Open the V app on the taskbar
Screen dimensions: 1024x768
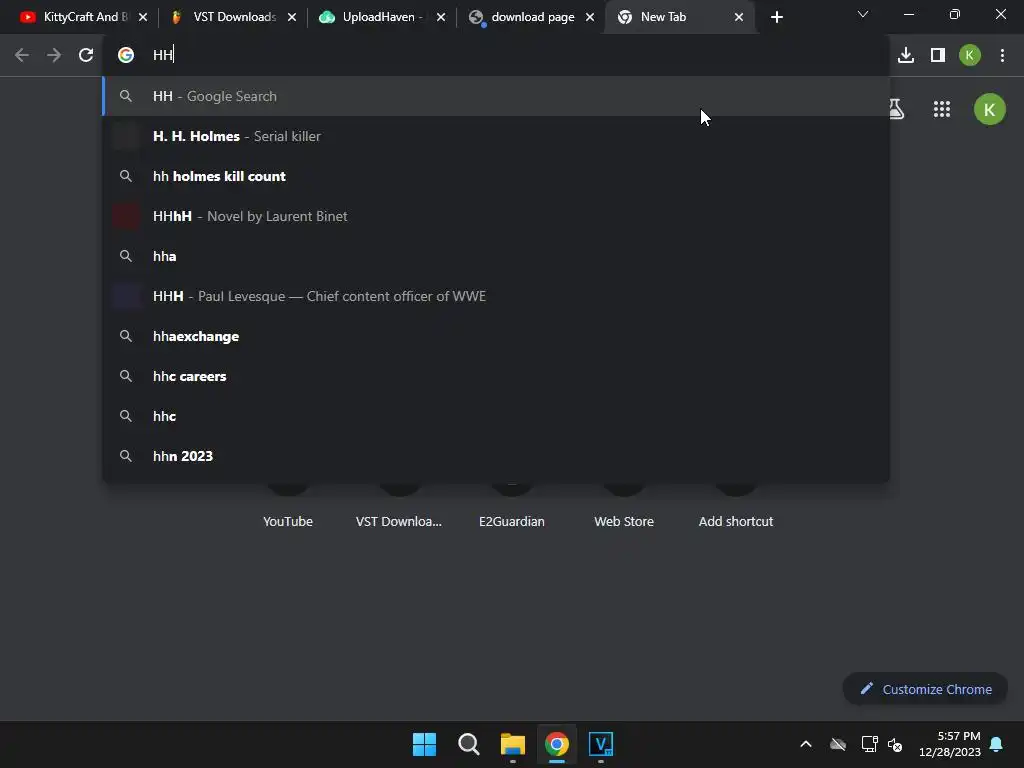601,744
